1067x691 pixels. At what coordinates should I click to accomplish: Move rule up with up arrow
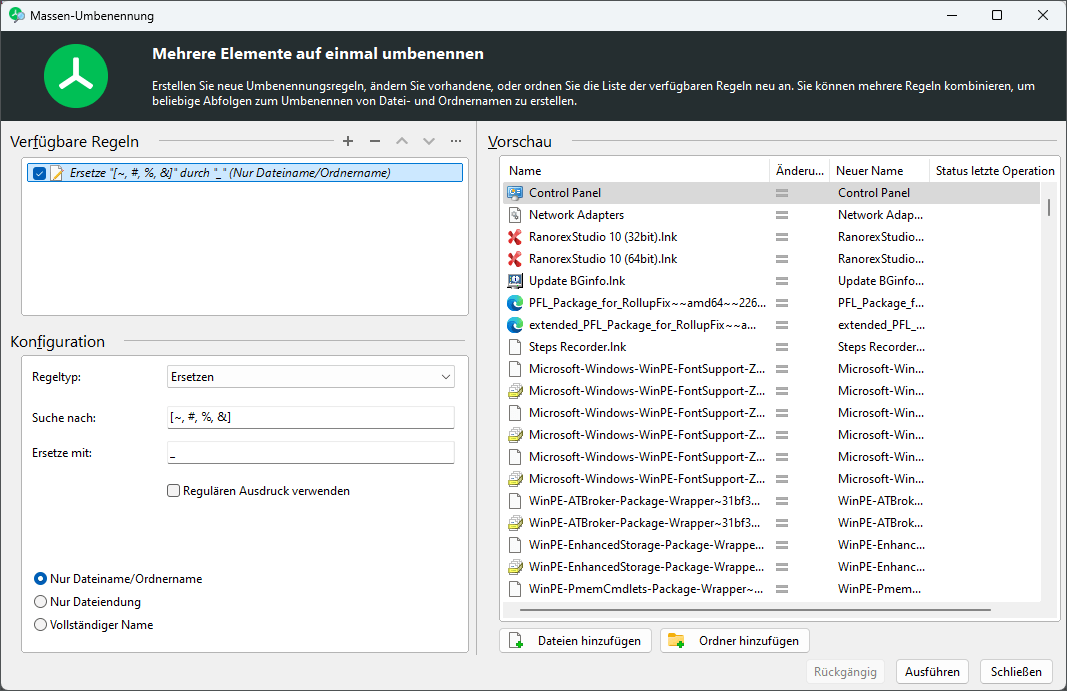402,141
